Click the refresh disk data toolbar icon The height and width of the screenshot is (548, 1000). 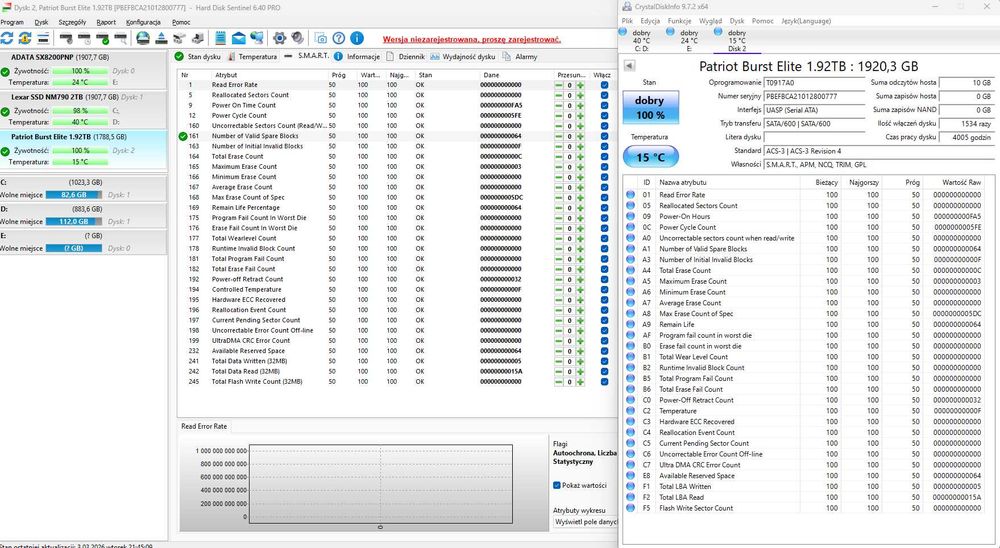pyautogui.click(x=7, y=38)
